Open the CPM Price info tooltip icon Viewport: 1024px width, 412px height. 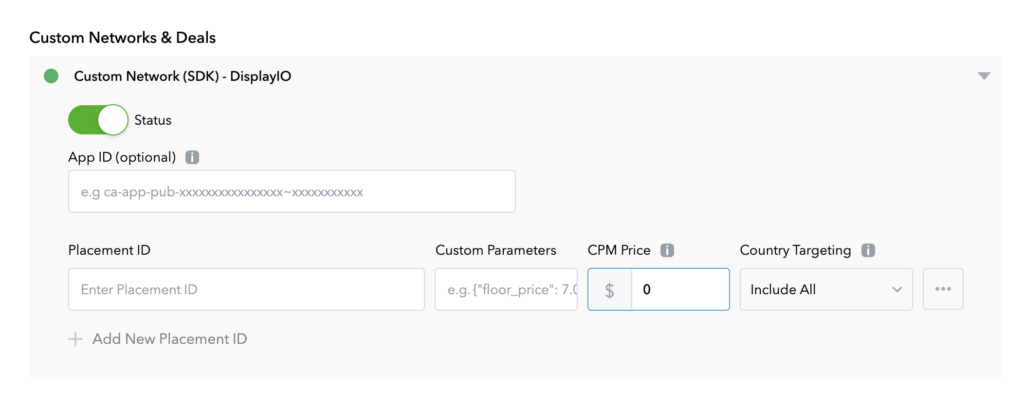[x=667, y=251]
